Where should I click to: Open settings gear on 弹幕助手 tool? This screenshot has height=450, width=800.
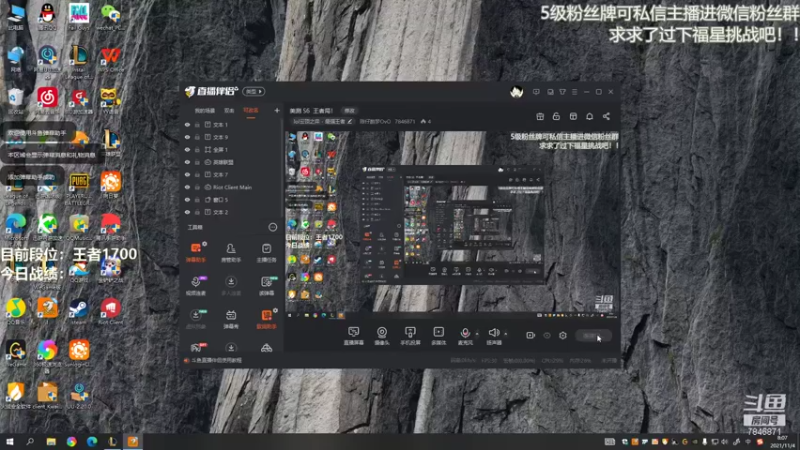point(205,244)
